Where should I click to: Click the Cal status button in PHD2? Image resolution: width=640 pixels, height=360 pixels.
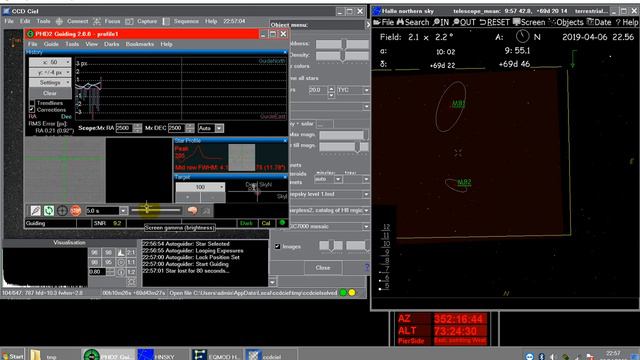tap(266, 223)
